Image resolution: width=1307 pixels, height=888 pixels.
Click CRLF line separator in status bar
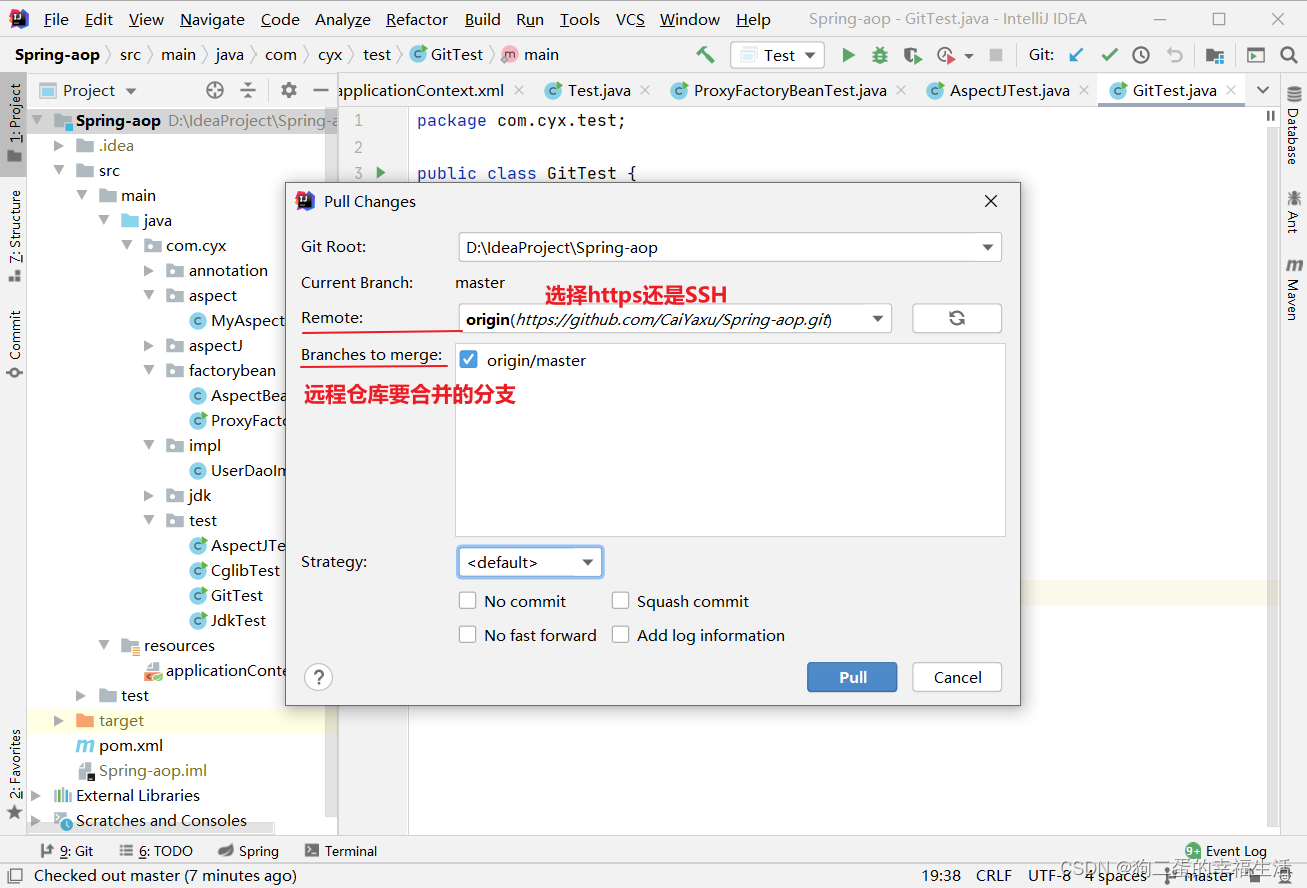[993, 875]
